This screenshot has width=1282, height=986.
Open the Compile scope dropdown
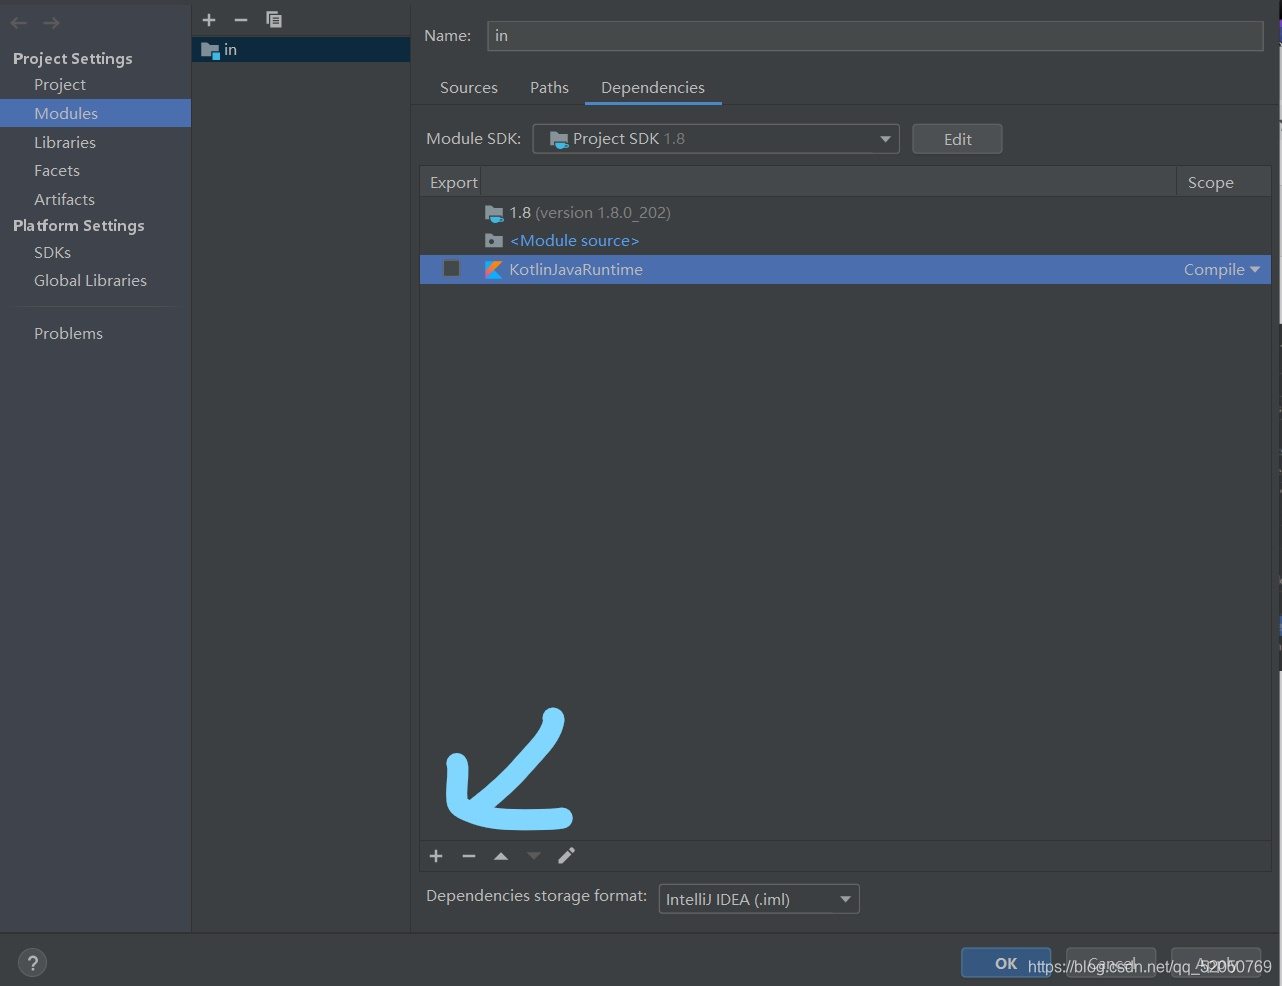[x=1222, y=270]
